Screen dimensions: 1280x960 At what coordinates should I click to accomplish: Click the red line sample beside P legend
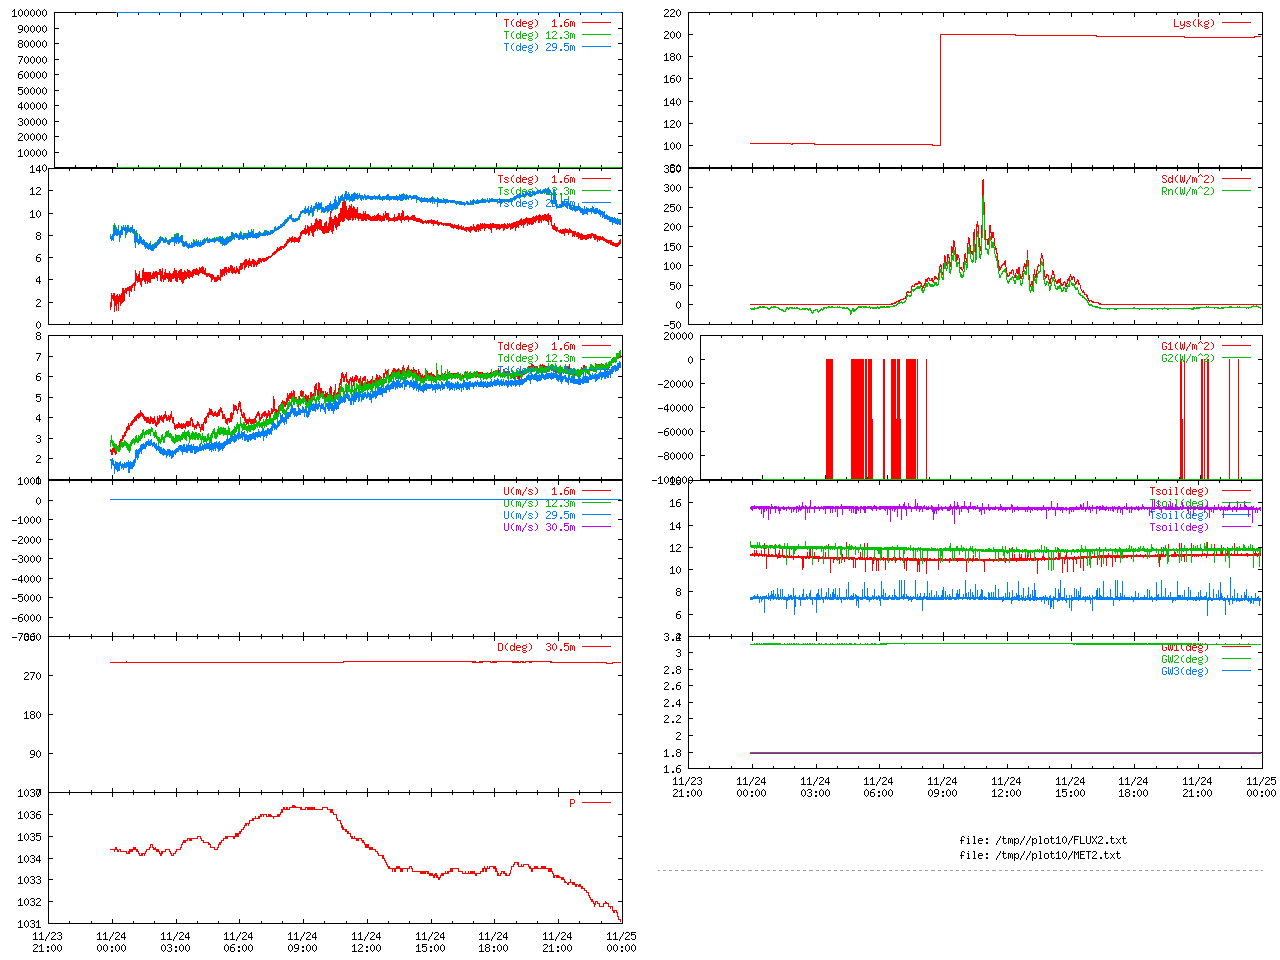point(597,803)
